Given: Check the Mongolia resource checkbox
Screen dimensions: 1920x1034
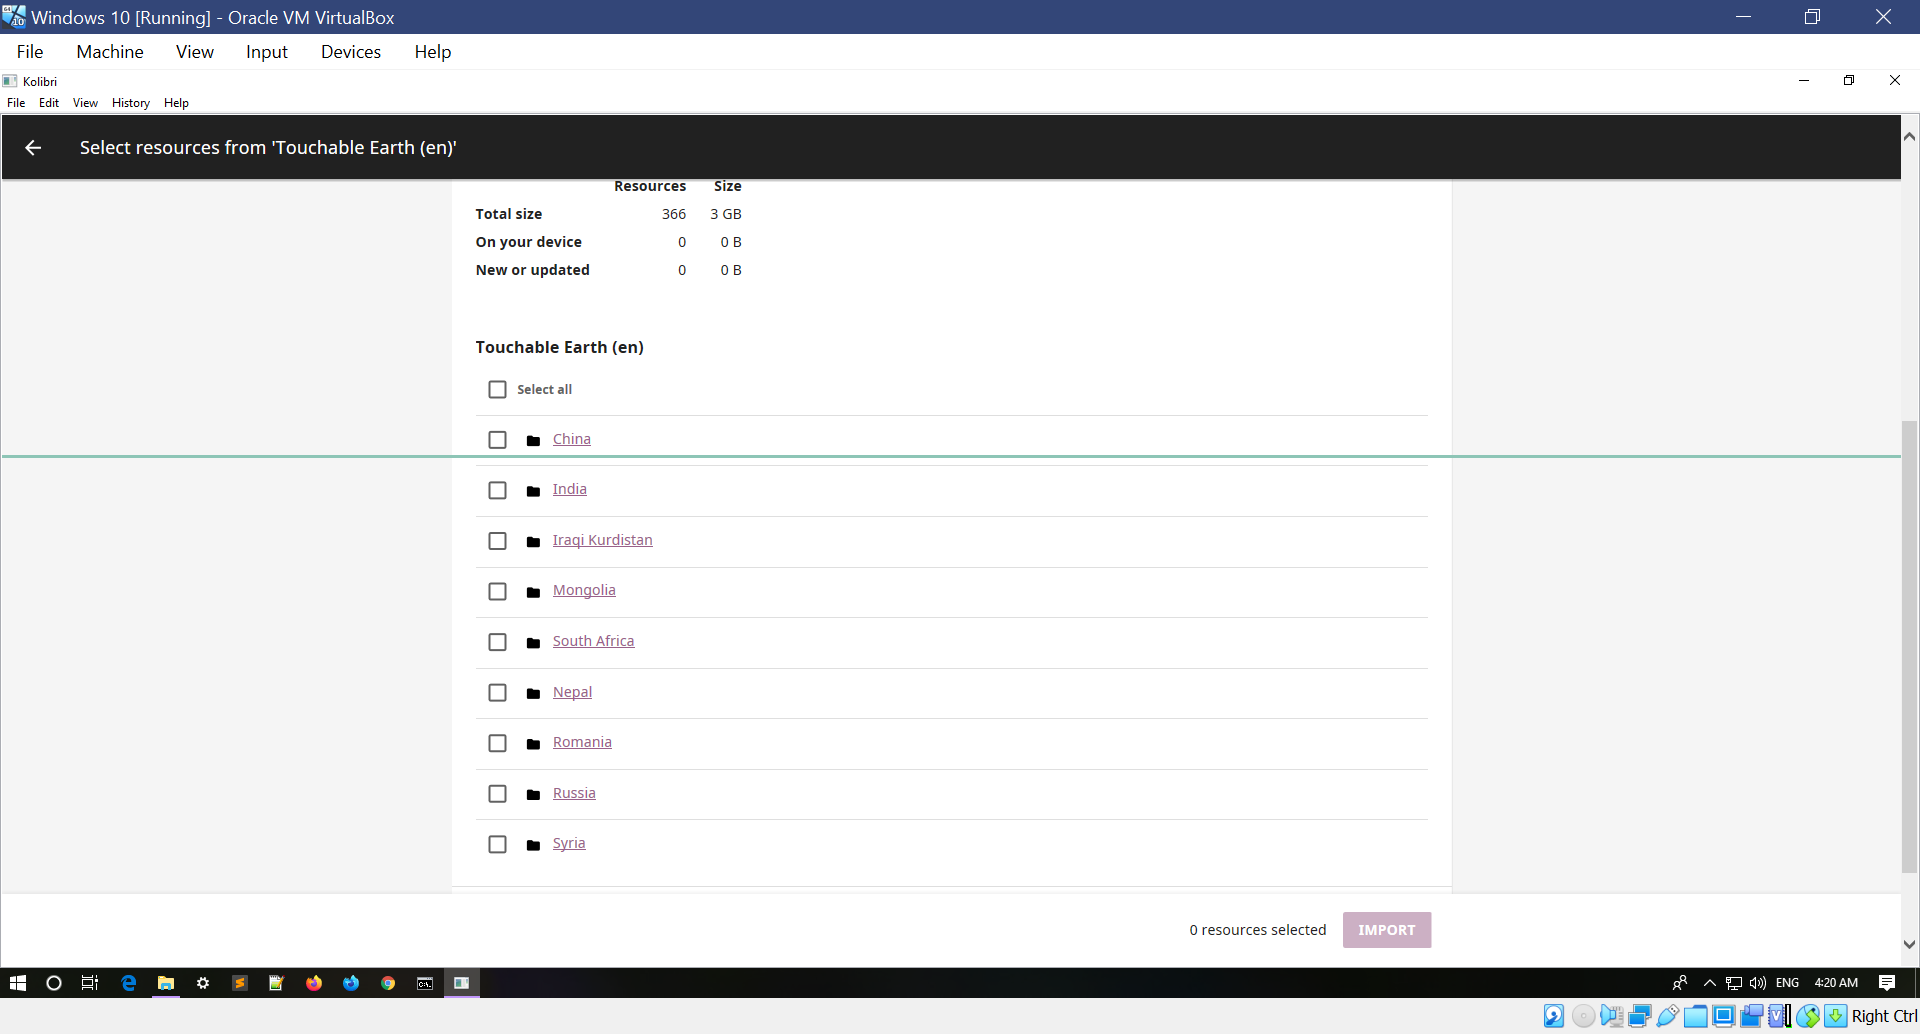Looking at the screenshot, I should [497, 591].
